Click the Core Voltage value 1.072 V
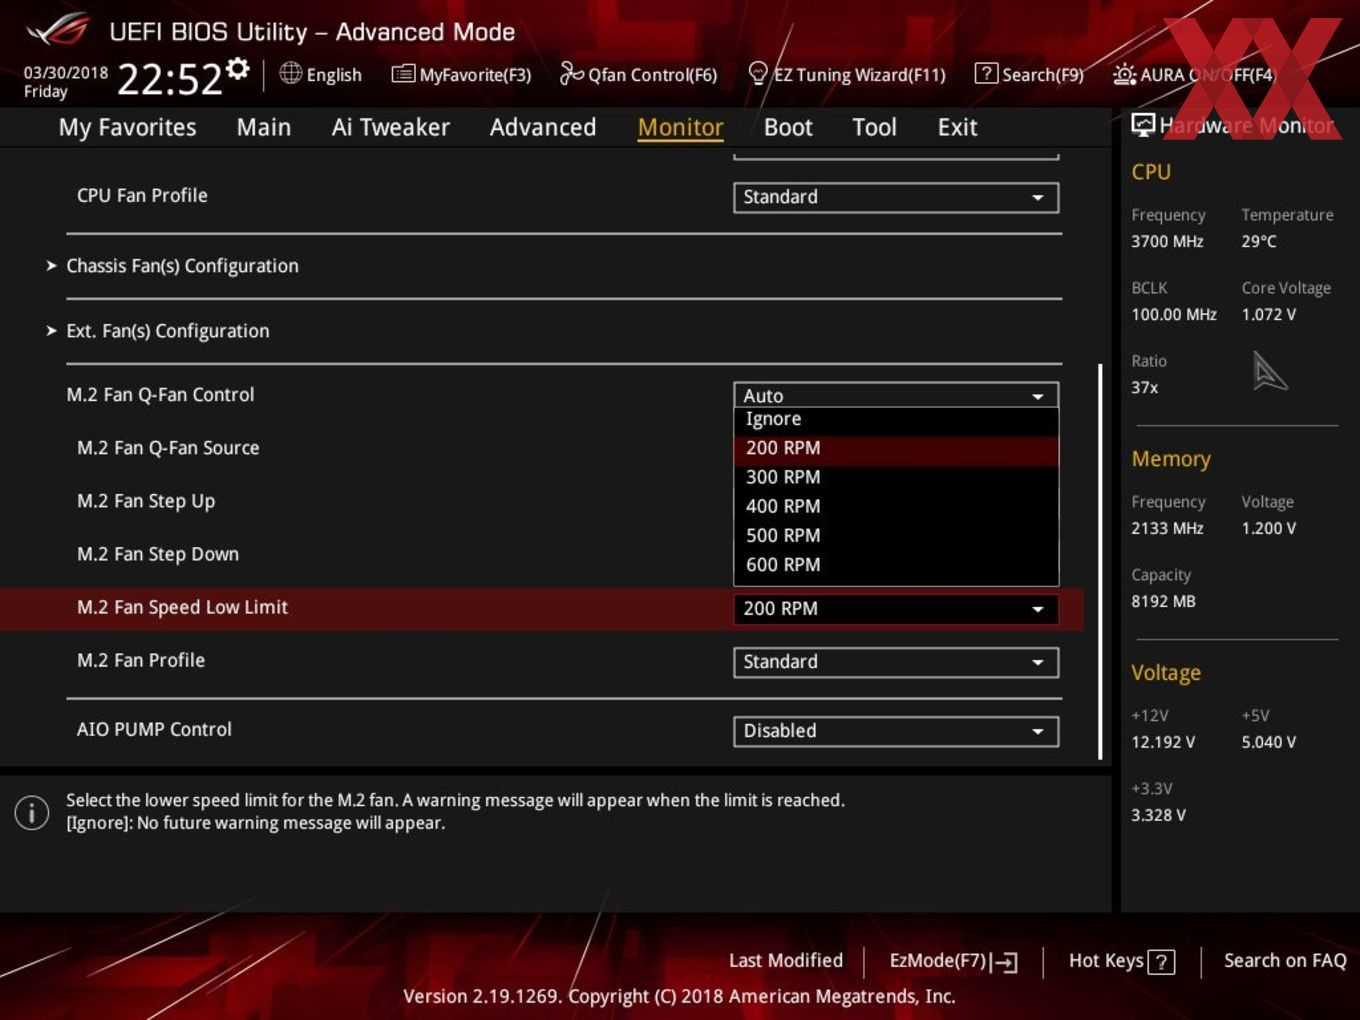 [1269, 314]
